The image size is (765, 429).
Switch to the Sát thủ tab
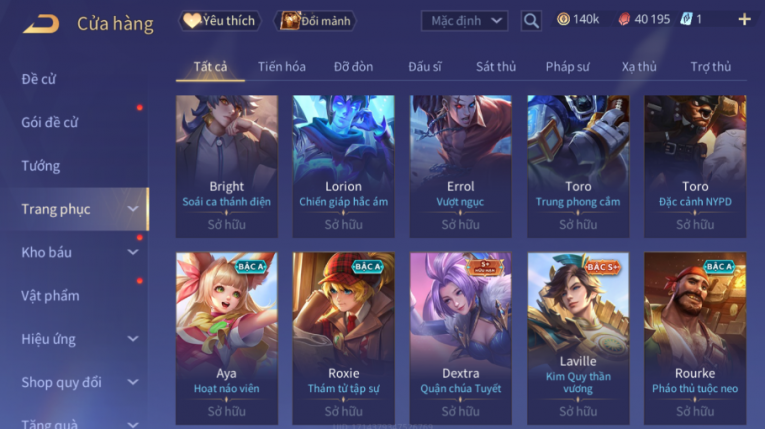pos(496,66)
